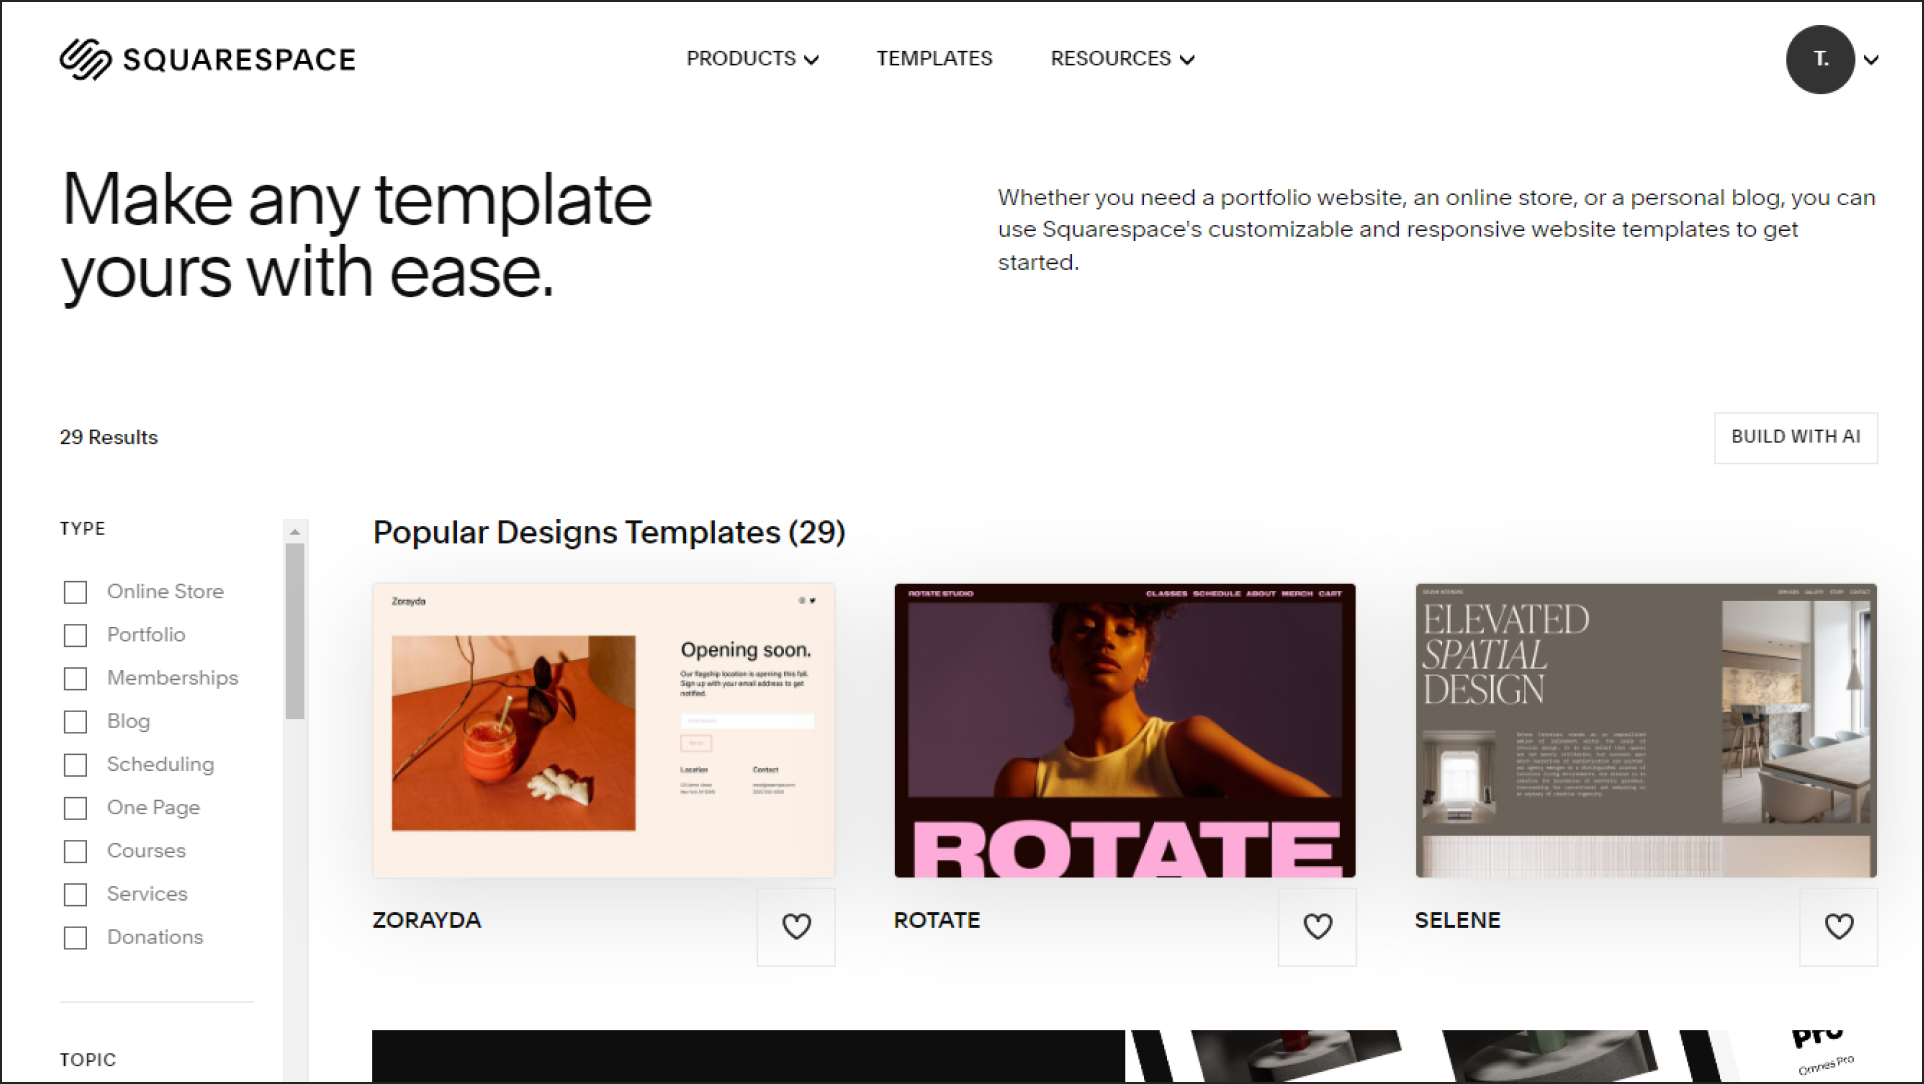Toggle the Courses filter checkbox
The height and width of the screenshot is (1084, 1924).
coord(75,851)
